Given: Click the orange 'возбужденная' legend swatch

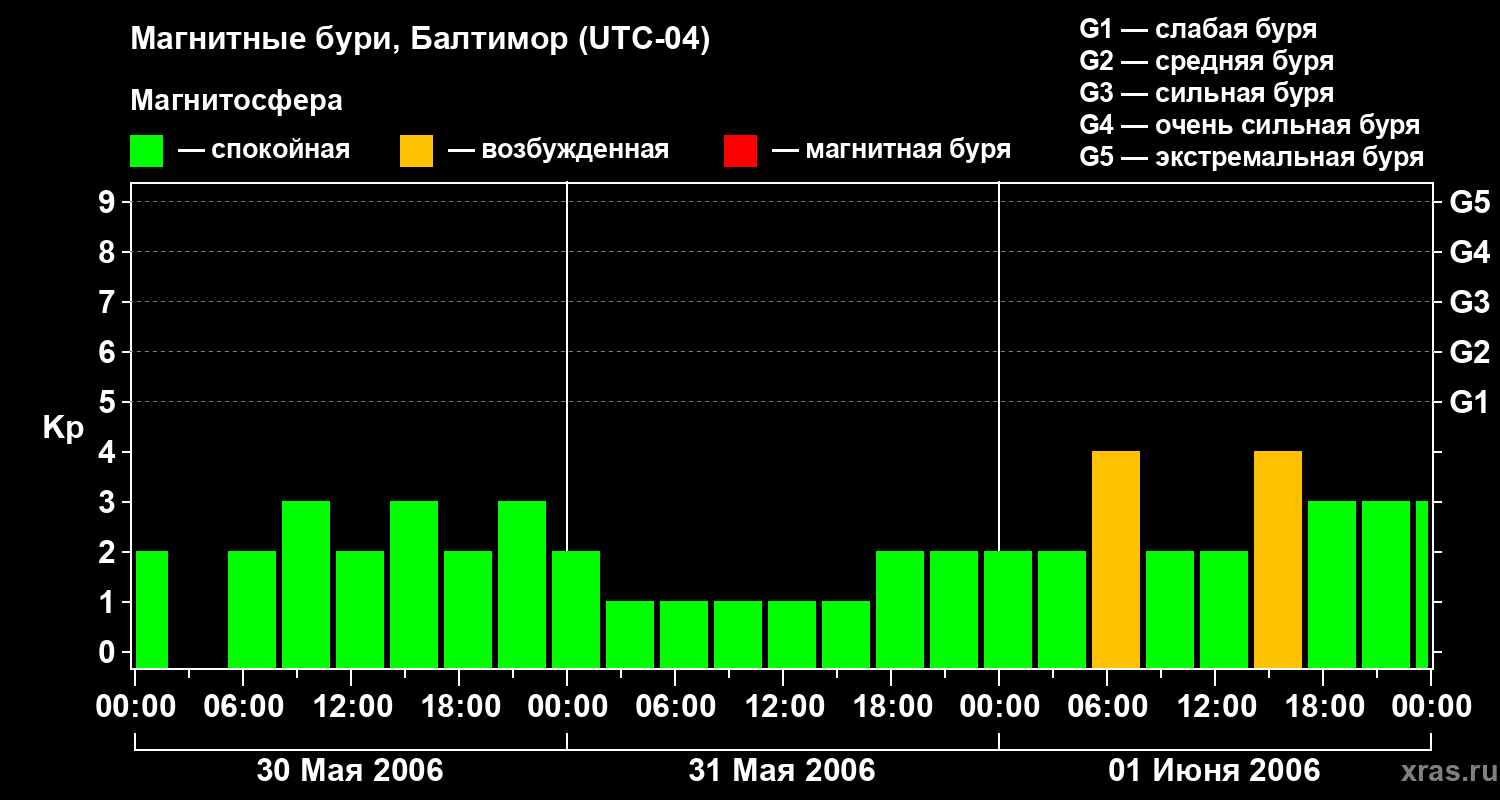Looking at the screenshot, I should (x=416, y=151).
